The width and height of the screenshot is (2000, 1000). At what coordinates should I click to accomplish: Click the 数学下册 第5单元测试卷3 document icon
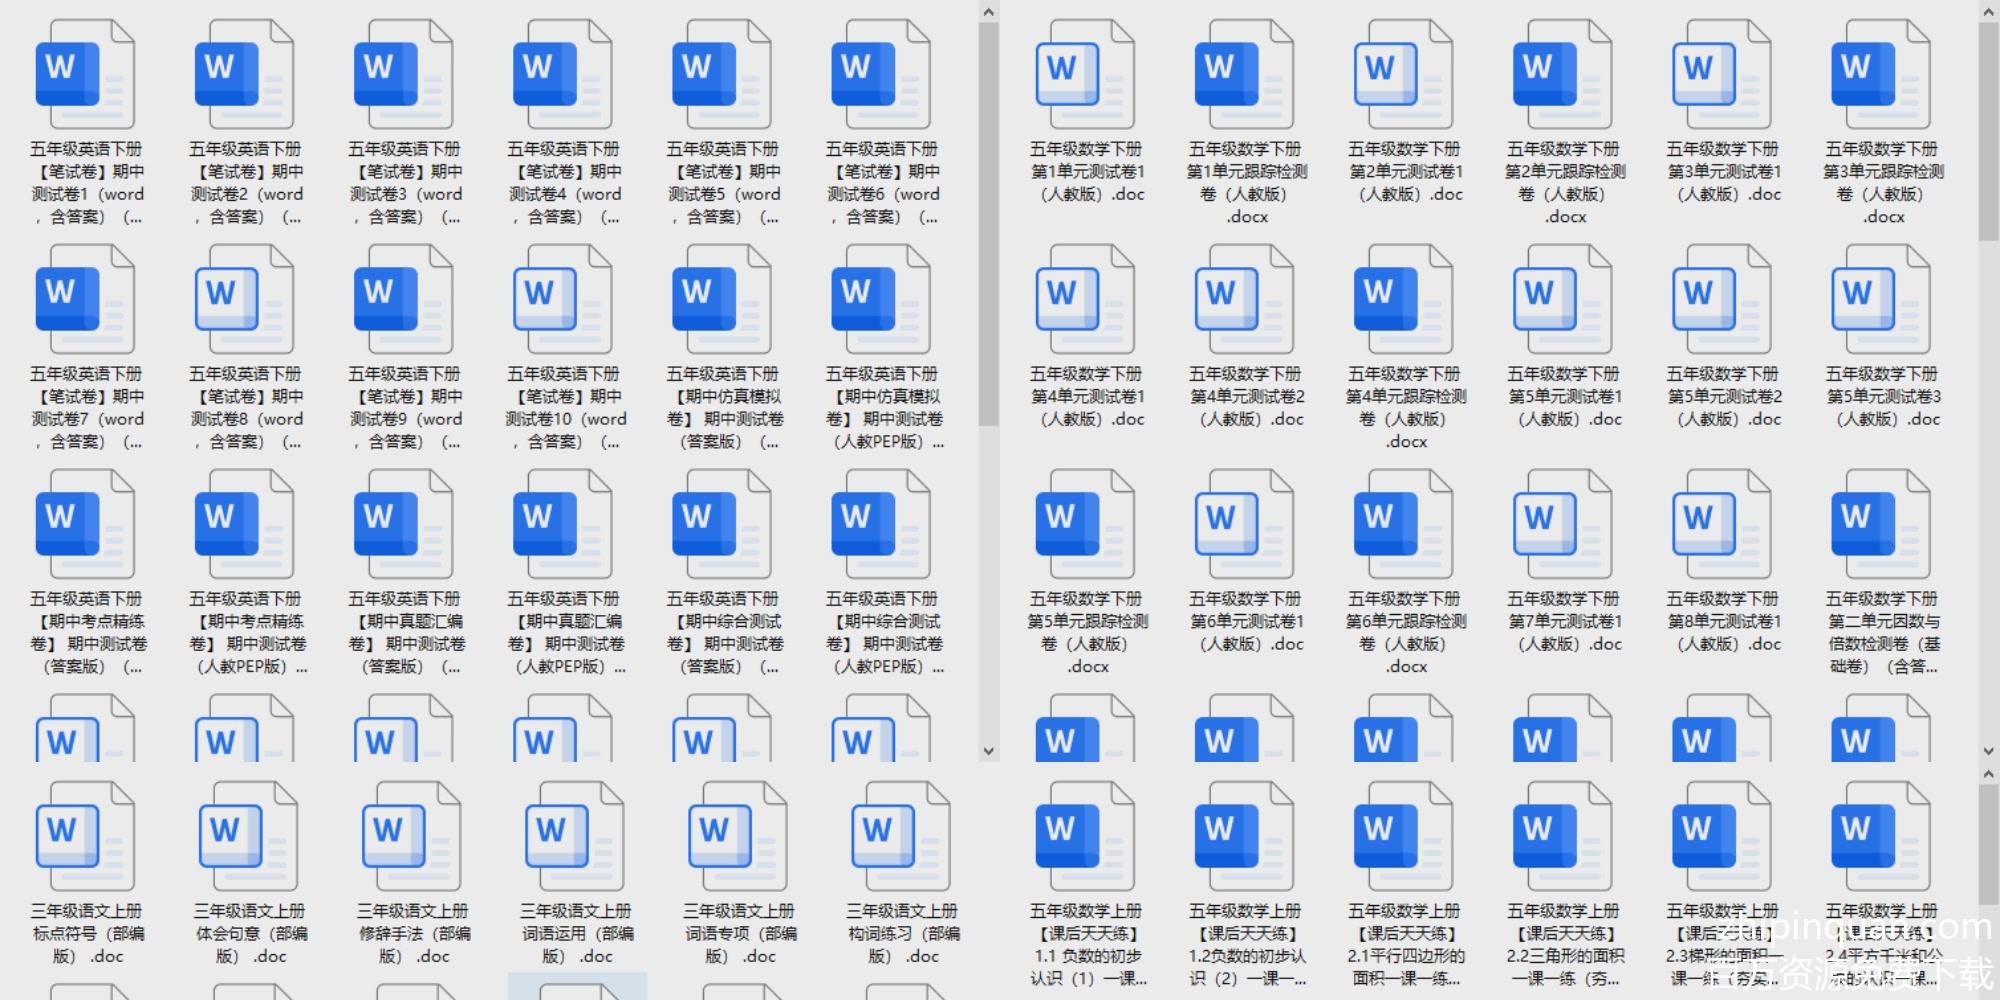pyautogui.click(x=1881, y=299)
